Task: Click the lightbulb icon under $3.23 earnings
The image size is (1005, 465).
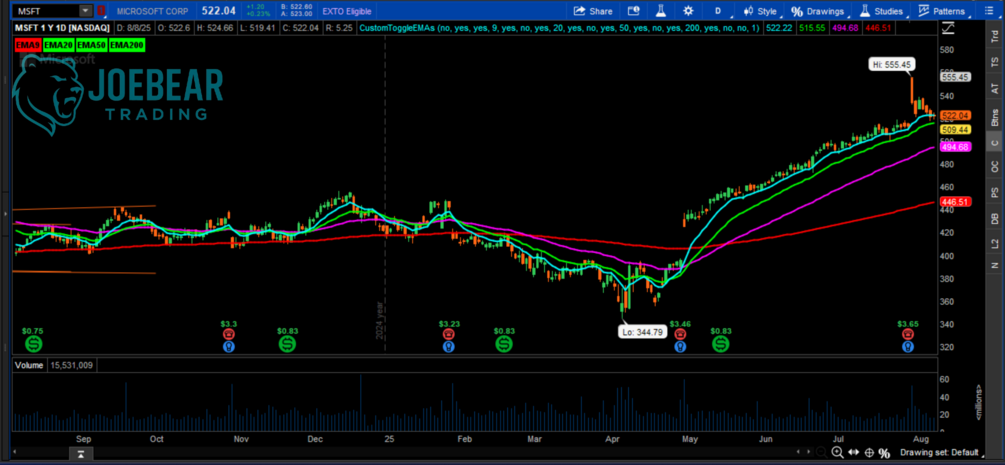Action: click(449, 346)
